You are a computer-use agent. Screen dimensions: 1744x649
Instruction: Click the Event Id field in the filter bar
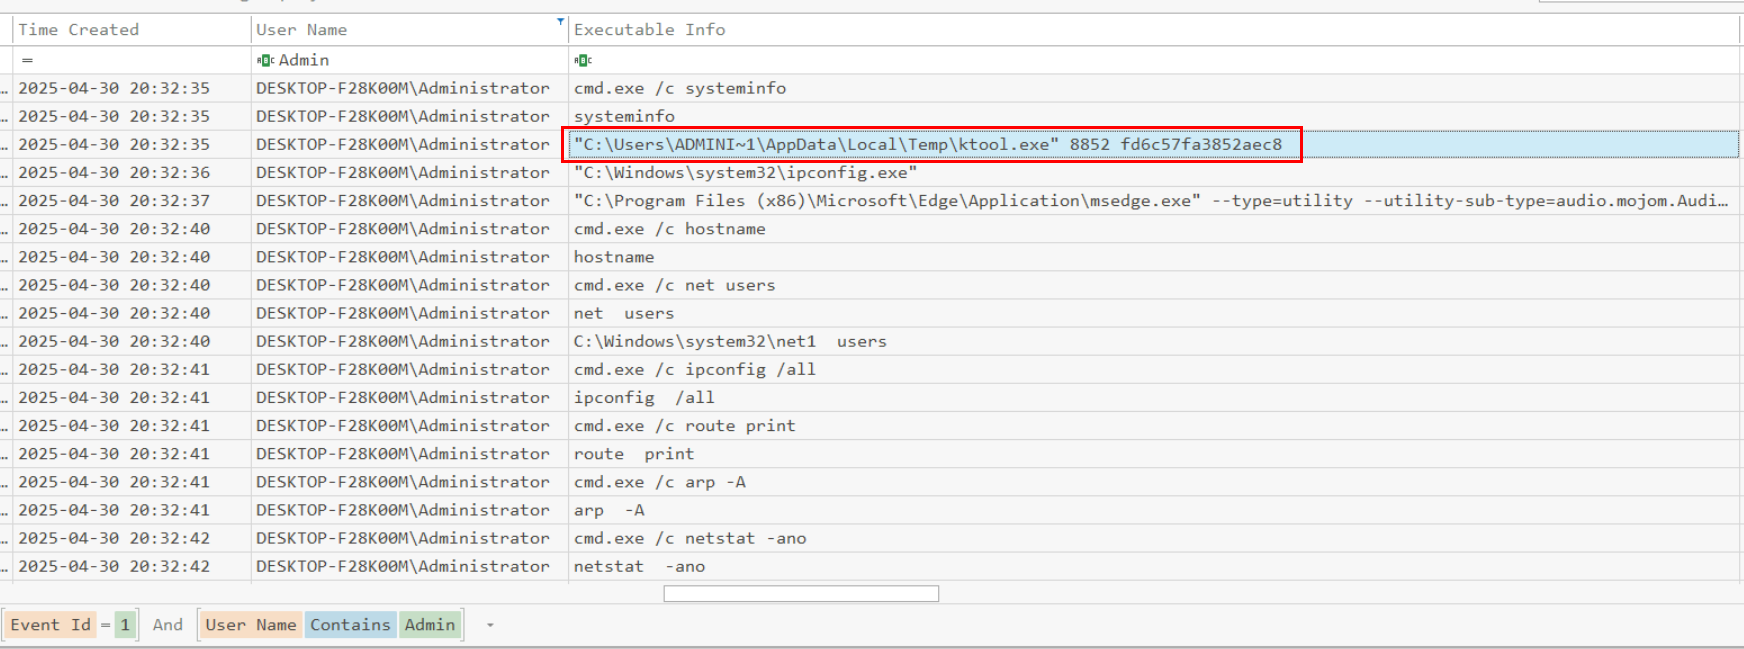tap(50, 625)
